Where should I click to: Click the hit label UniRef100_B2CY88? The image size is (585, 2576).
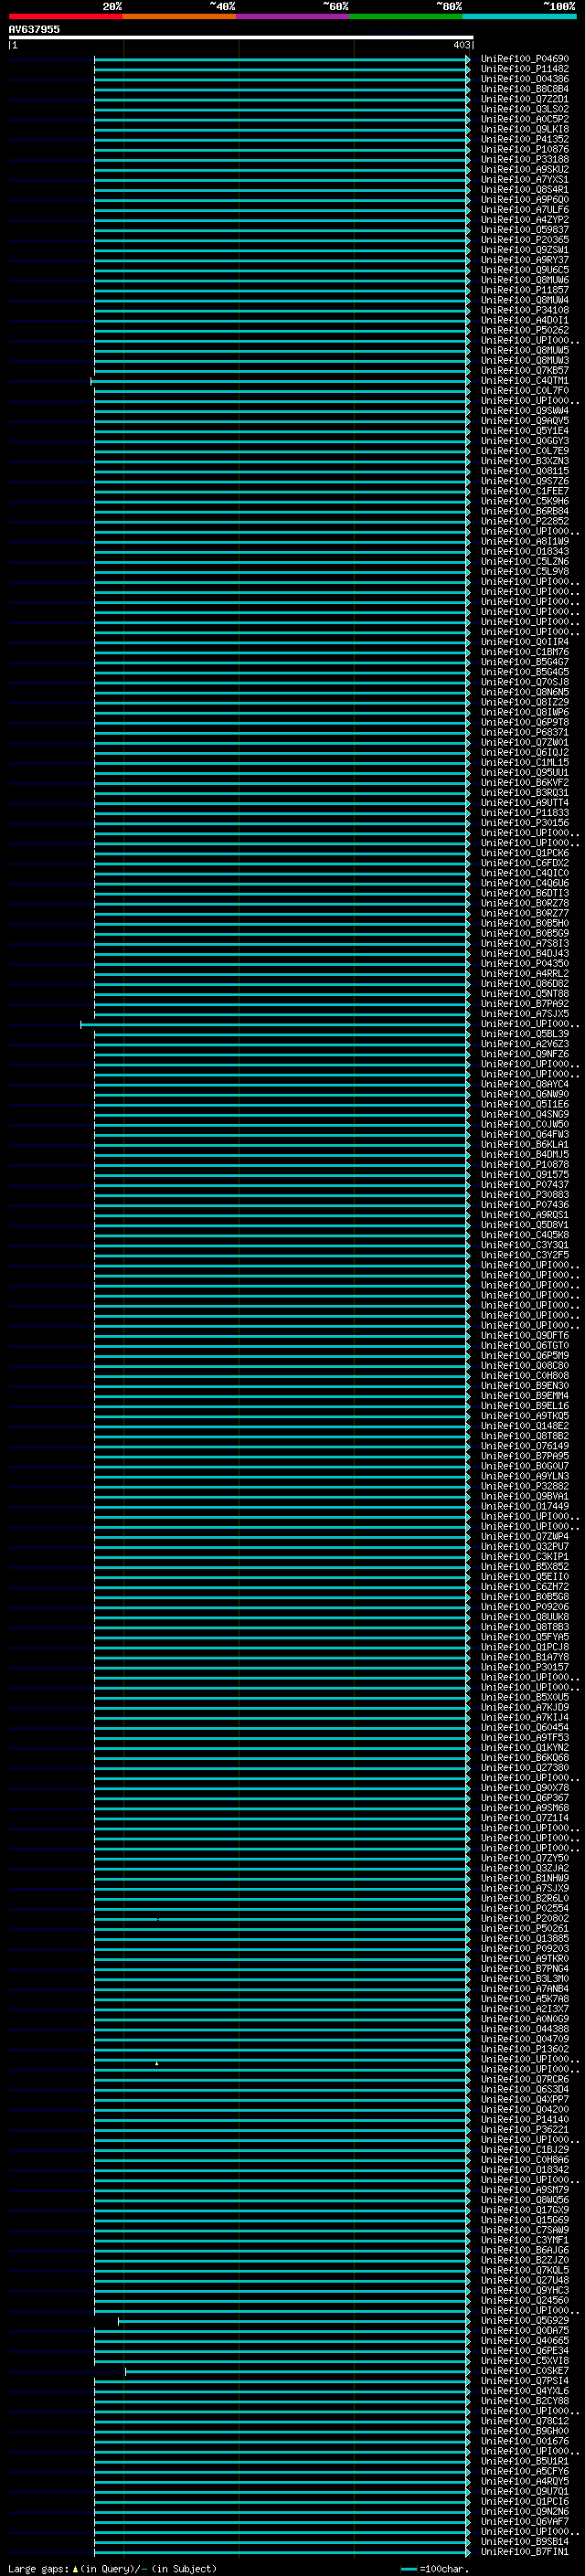coord(525,2401)
